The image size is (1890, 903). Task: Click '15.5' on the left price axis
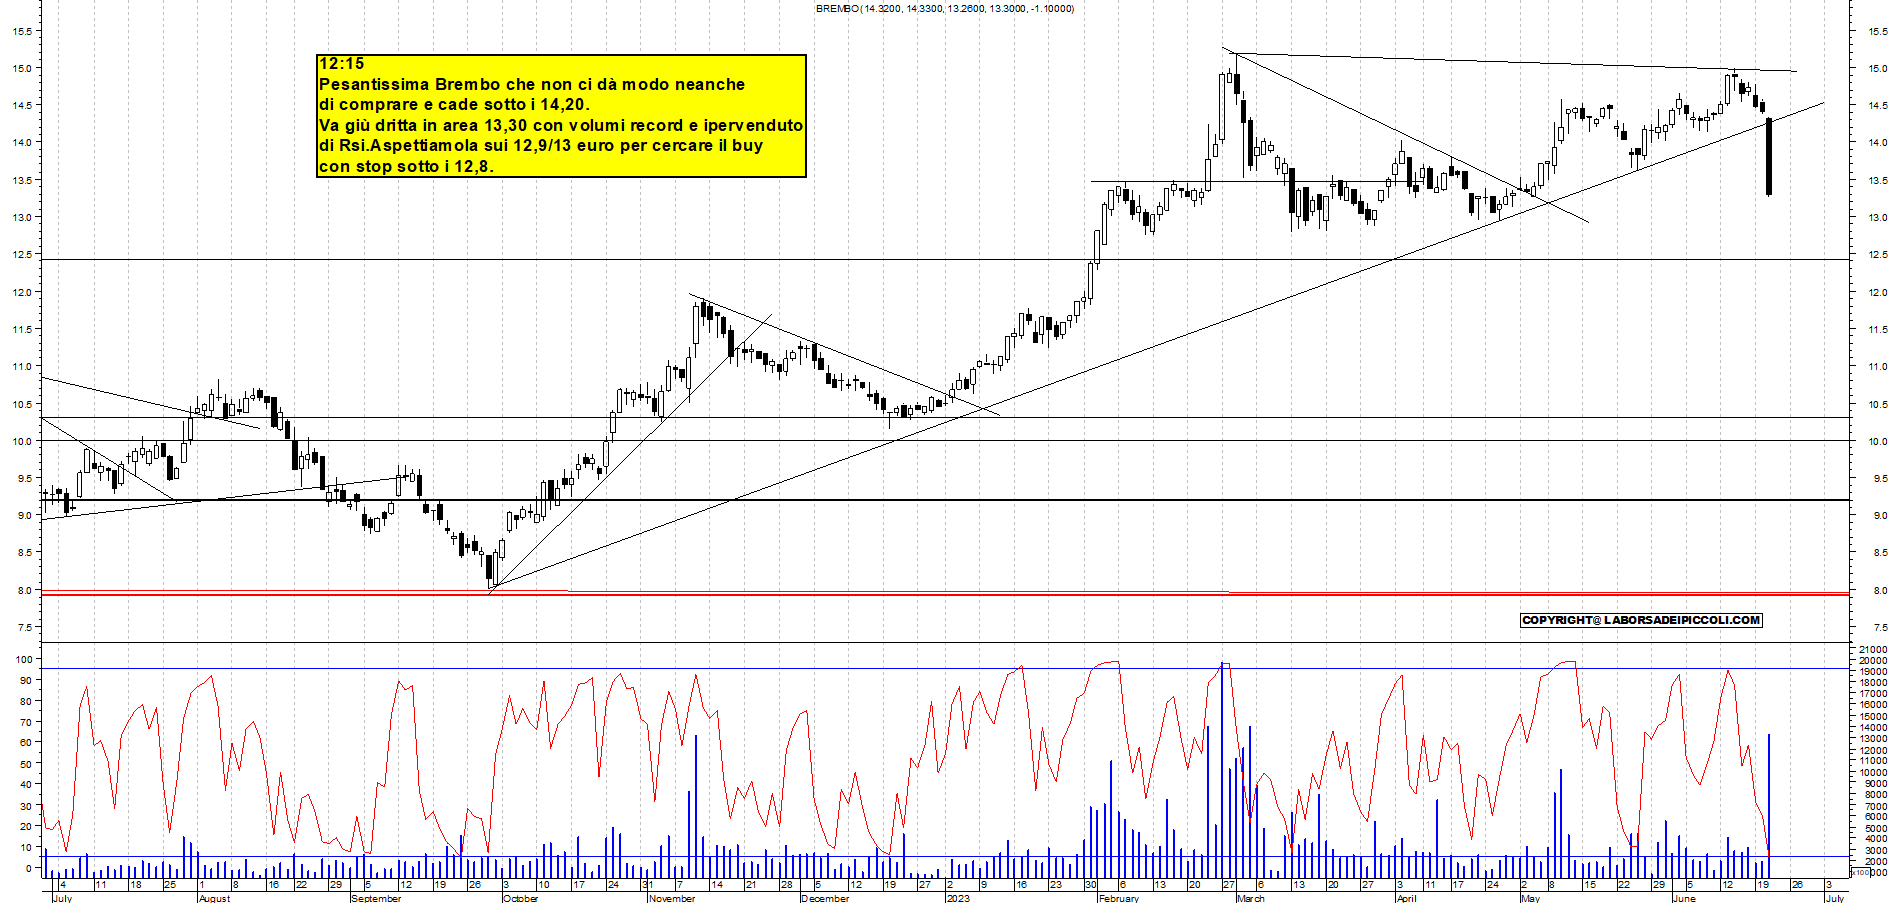pyautogui.click(x=22, y=31)
